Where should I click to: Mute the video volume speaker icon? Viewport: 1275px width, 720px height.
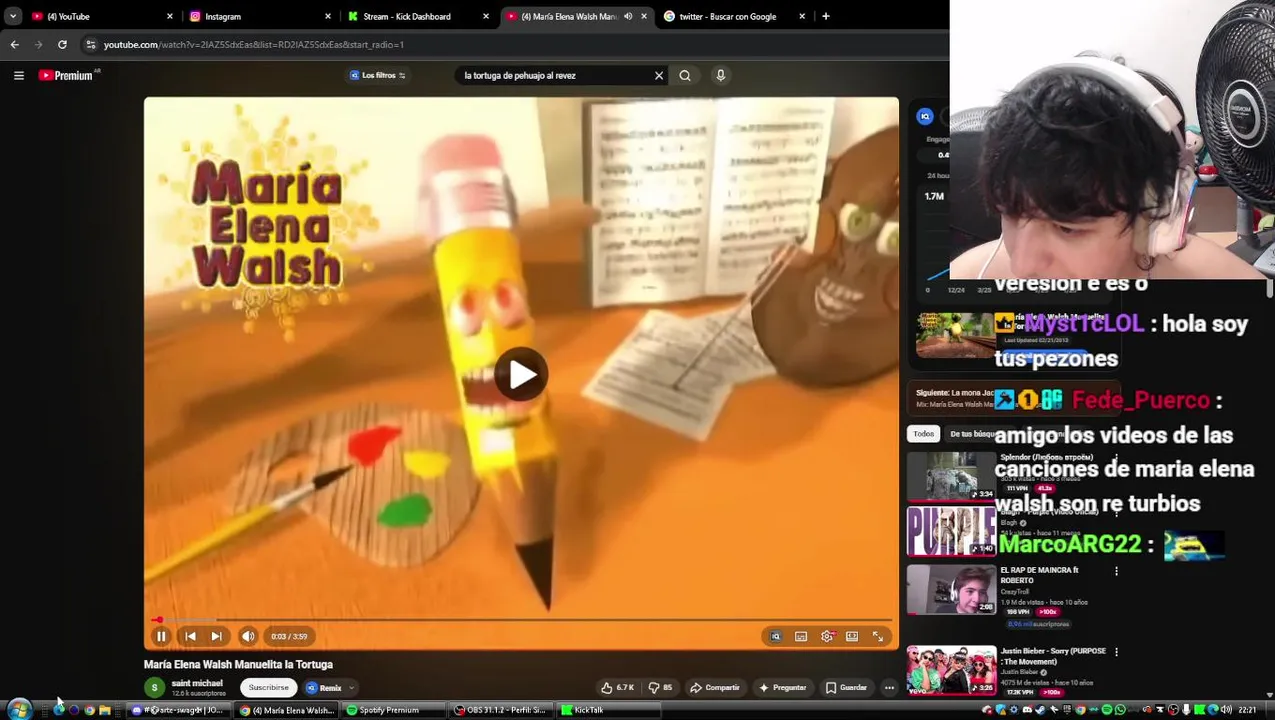click(x=248, y=636)
